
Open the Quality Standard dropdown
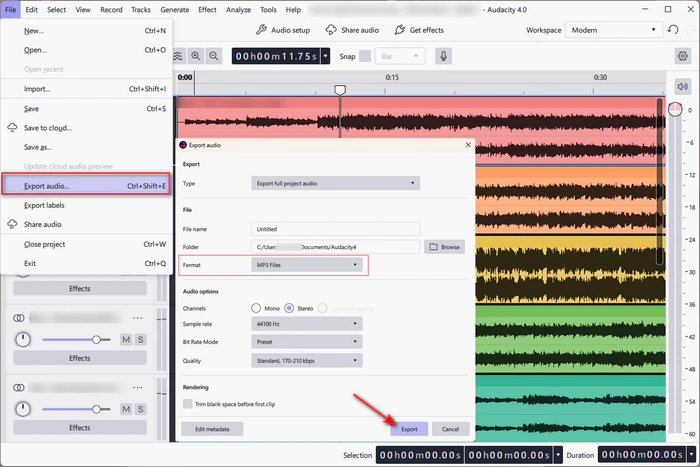pyautogui.click(x=307, y=360)
